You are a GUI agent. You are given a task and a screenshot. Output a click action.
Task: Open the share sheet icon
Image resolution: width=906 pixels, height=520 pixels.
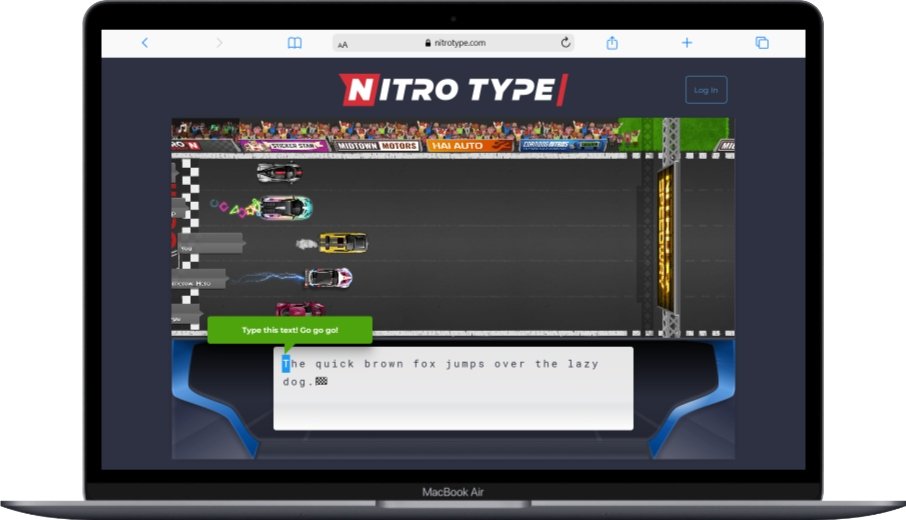point(612,43)
